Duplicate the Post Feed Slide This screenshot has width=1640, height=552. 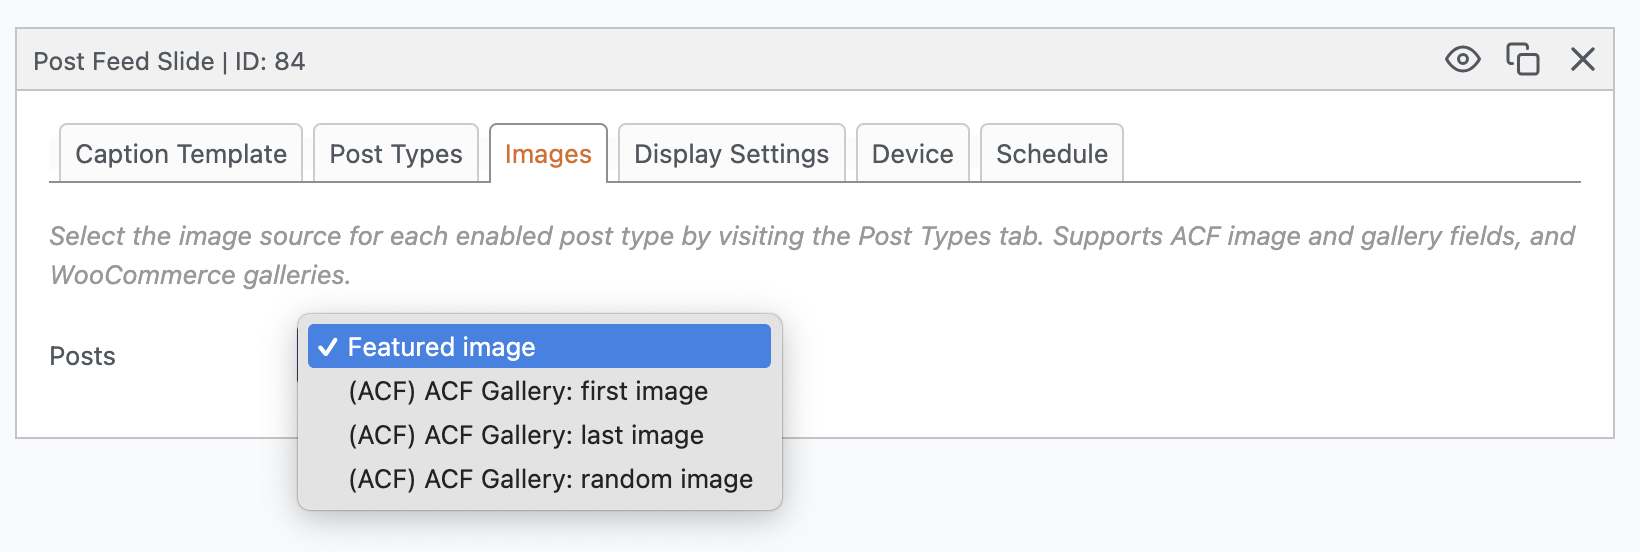(x=1522, y=60)
